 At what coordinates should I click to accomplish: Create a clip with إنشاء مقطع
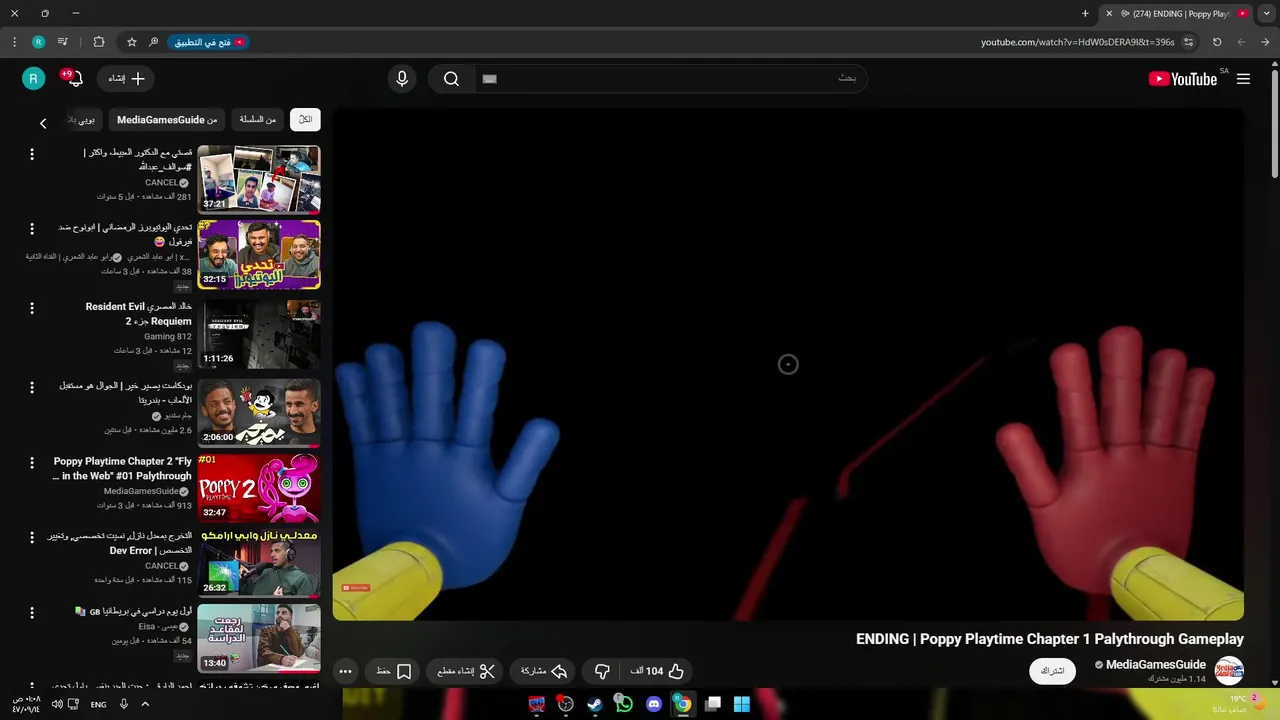coord(465,671)
